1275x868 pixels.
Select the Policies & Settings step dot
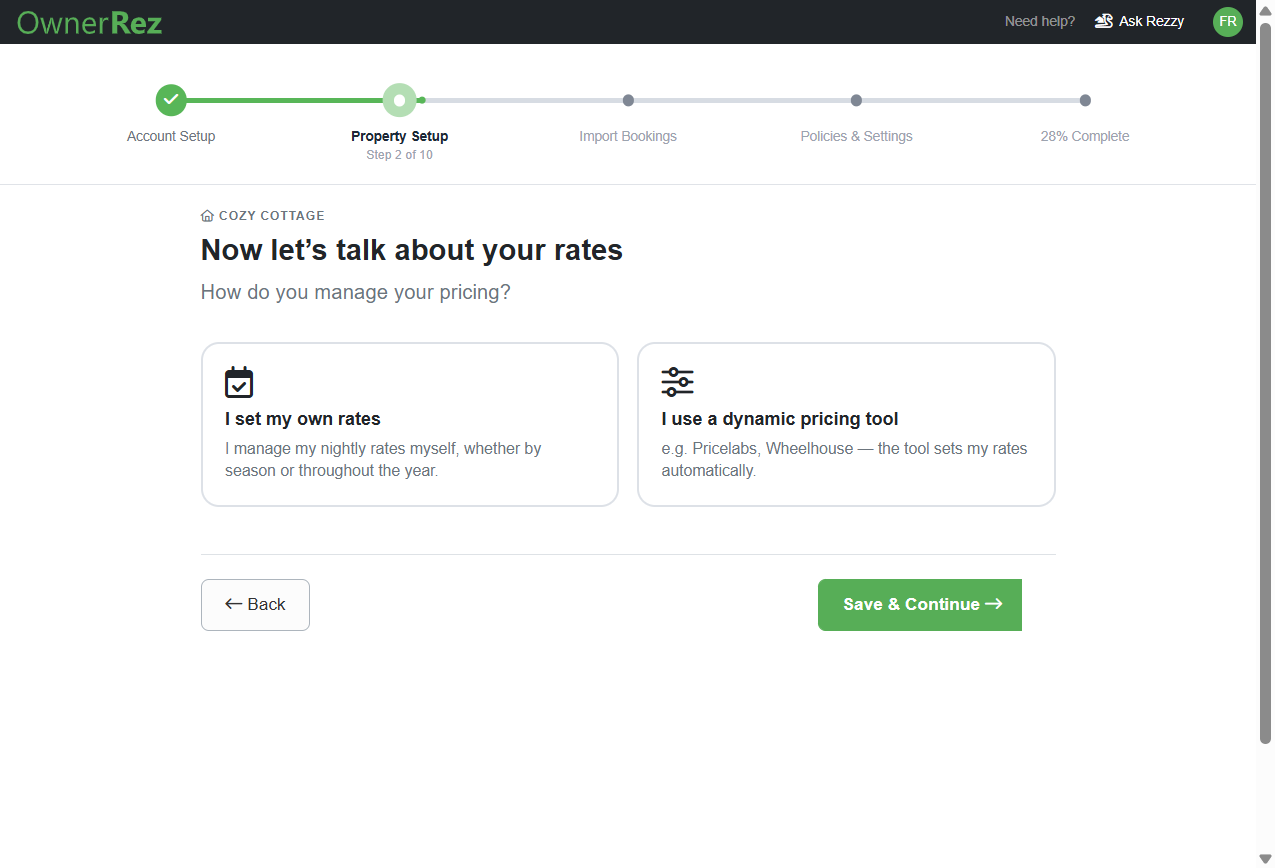[x=856, y=100]
